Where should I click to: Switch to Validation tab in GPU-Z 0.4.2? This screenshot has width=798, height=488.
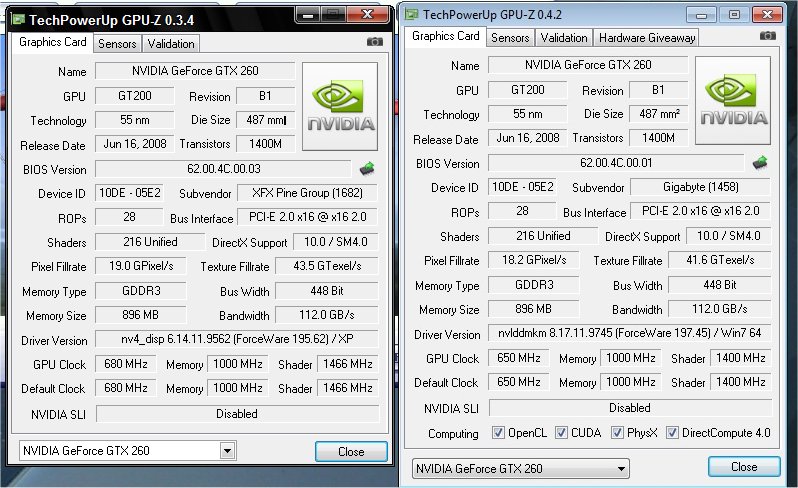click(x=564, y=38)
